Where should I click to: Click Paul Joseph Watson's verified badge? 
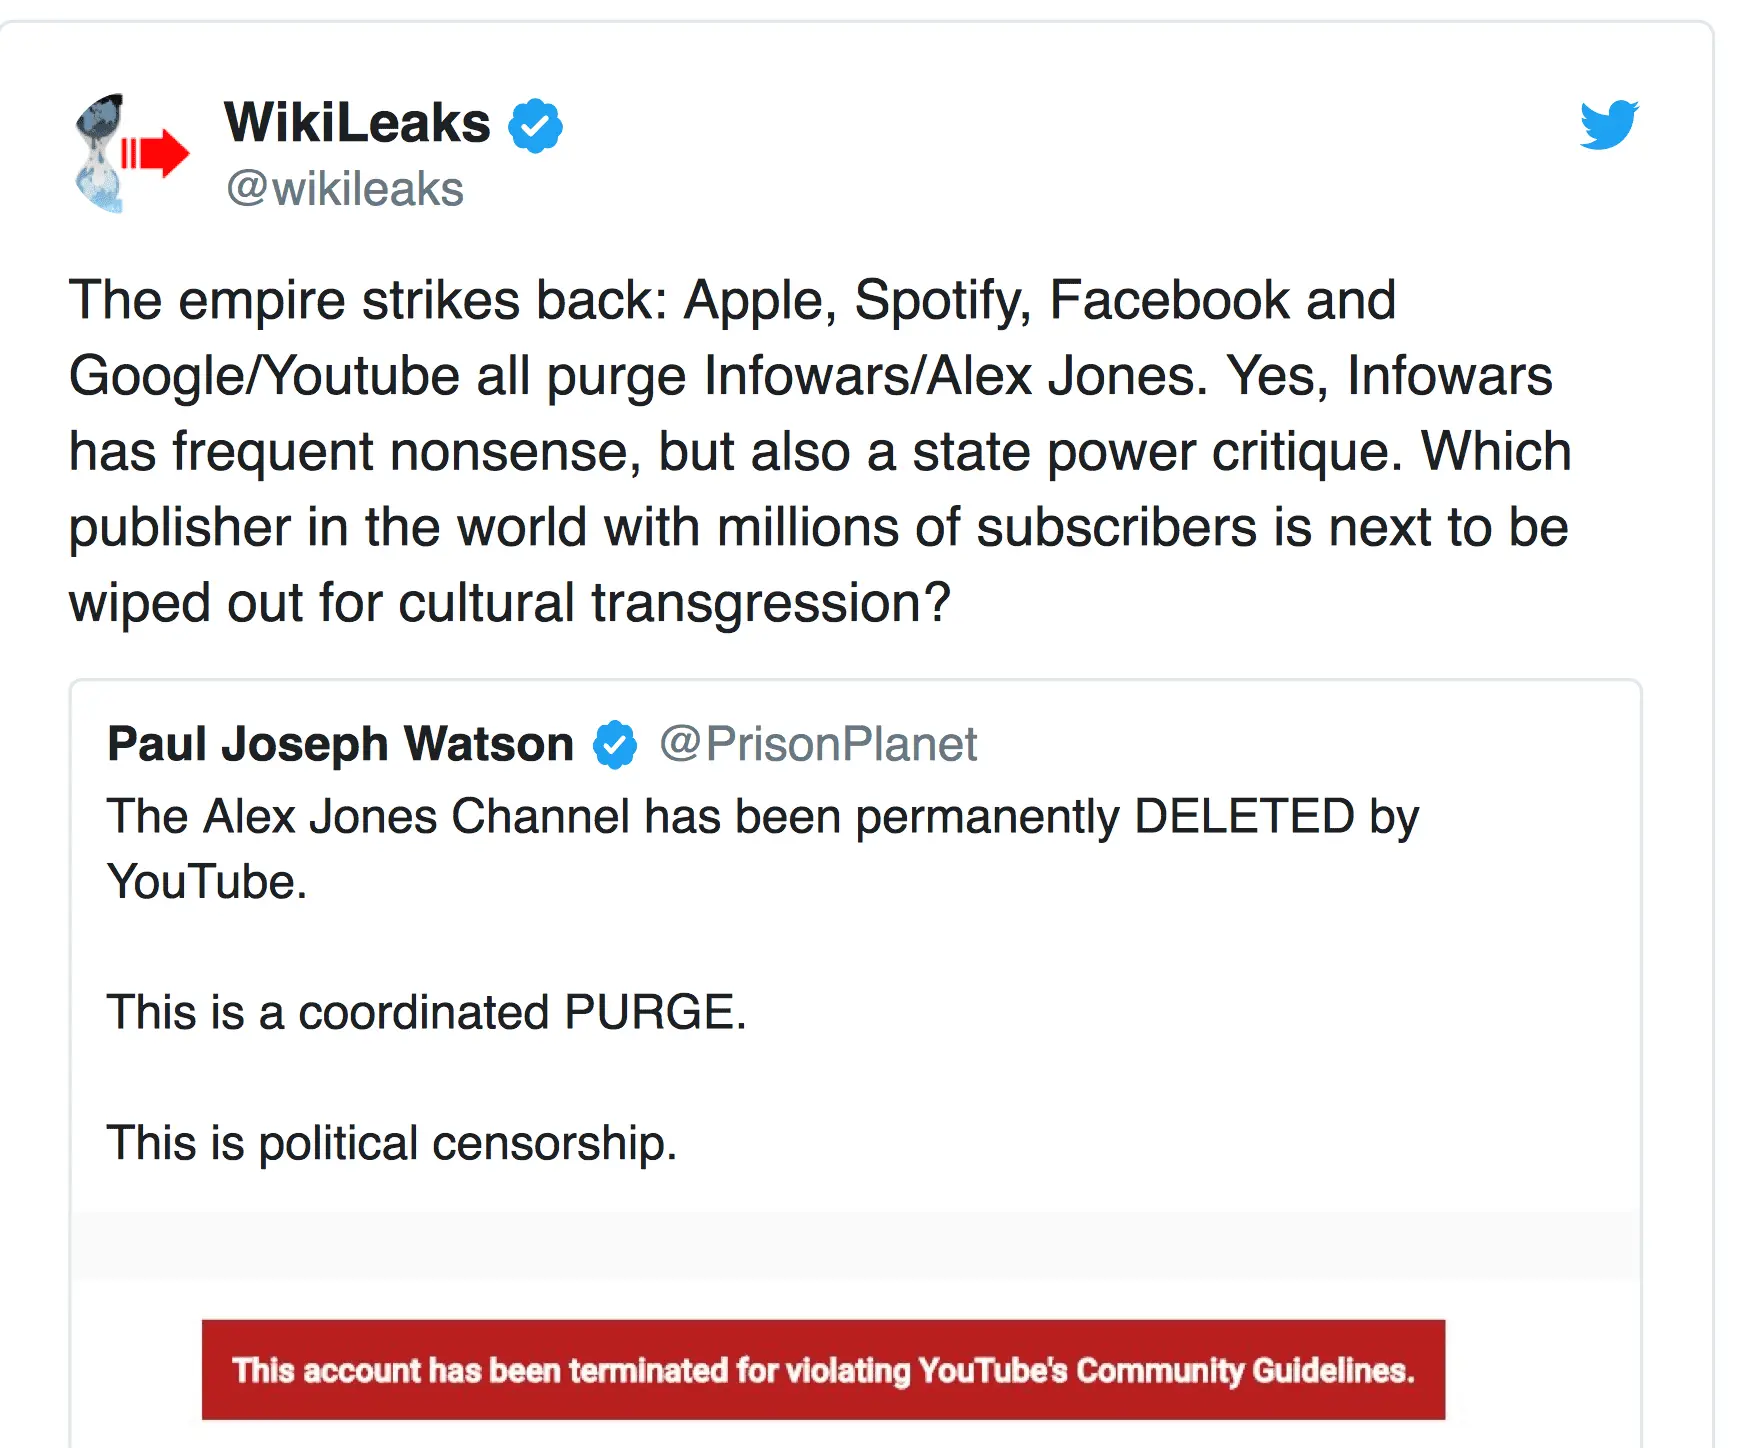click(615, 745)
